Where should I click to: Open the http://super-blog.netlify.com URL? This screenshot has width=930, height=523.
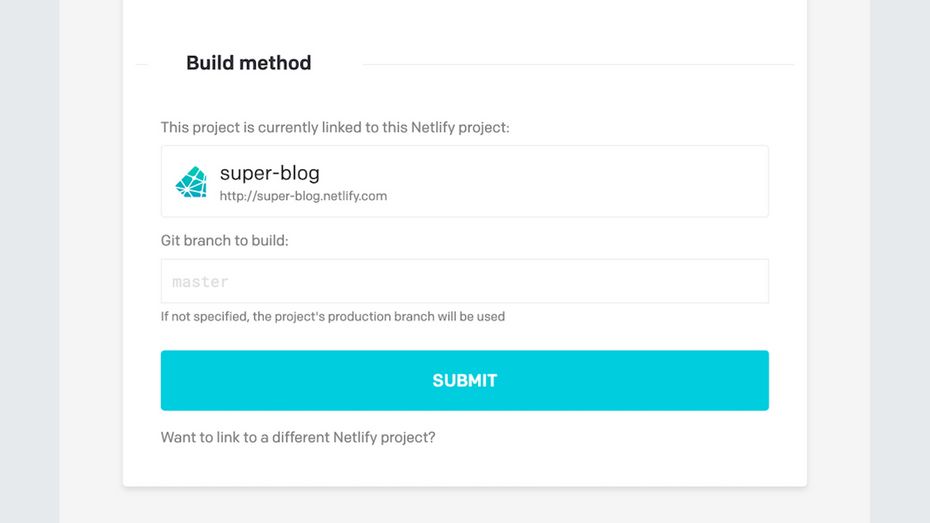point(303,196)
